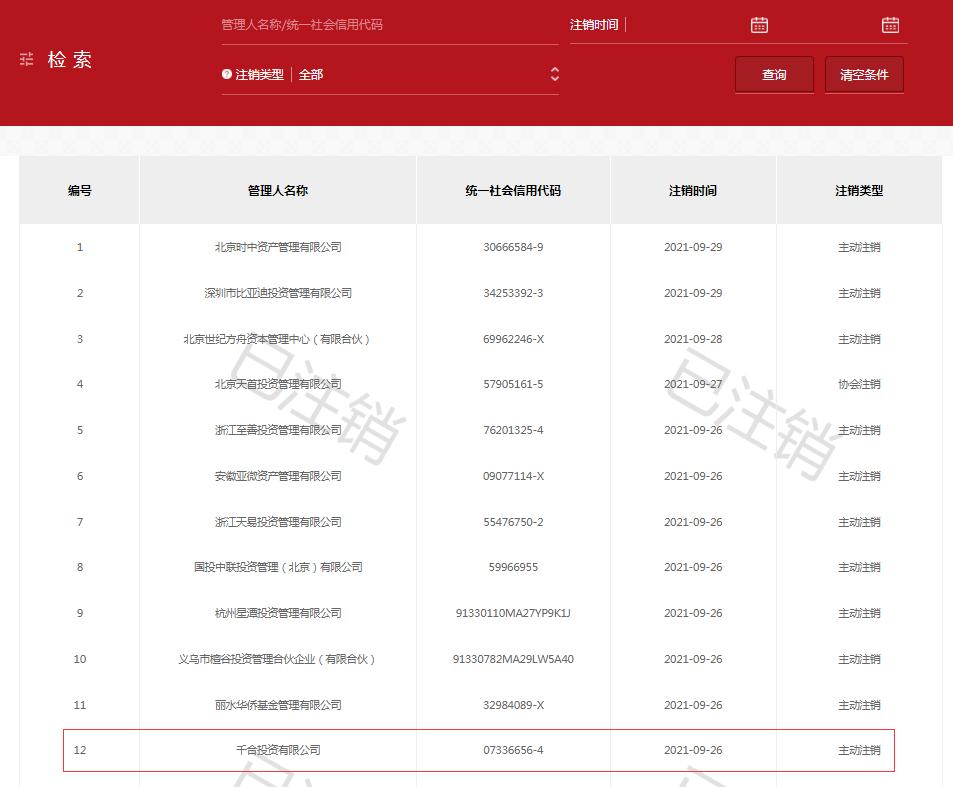Screen dimensions: 953x787
Task: Click the 管理人名称/统一社会信用代码 input field
Action: click(388, 26)
